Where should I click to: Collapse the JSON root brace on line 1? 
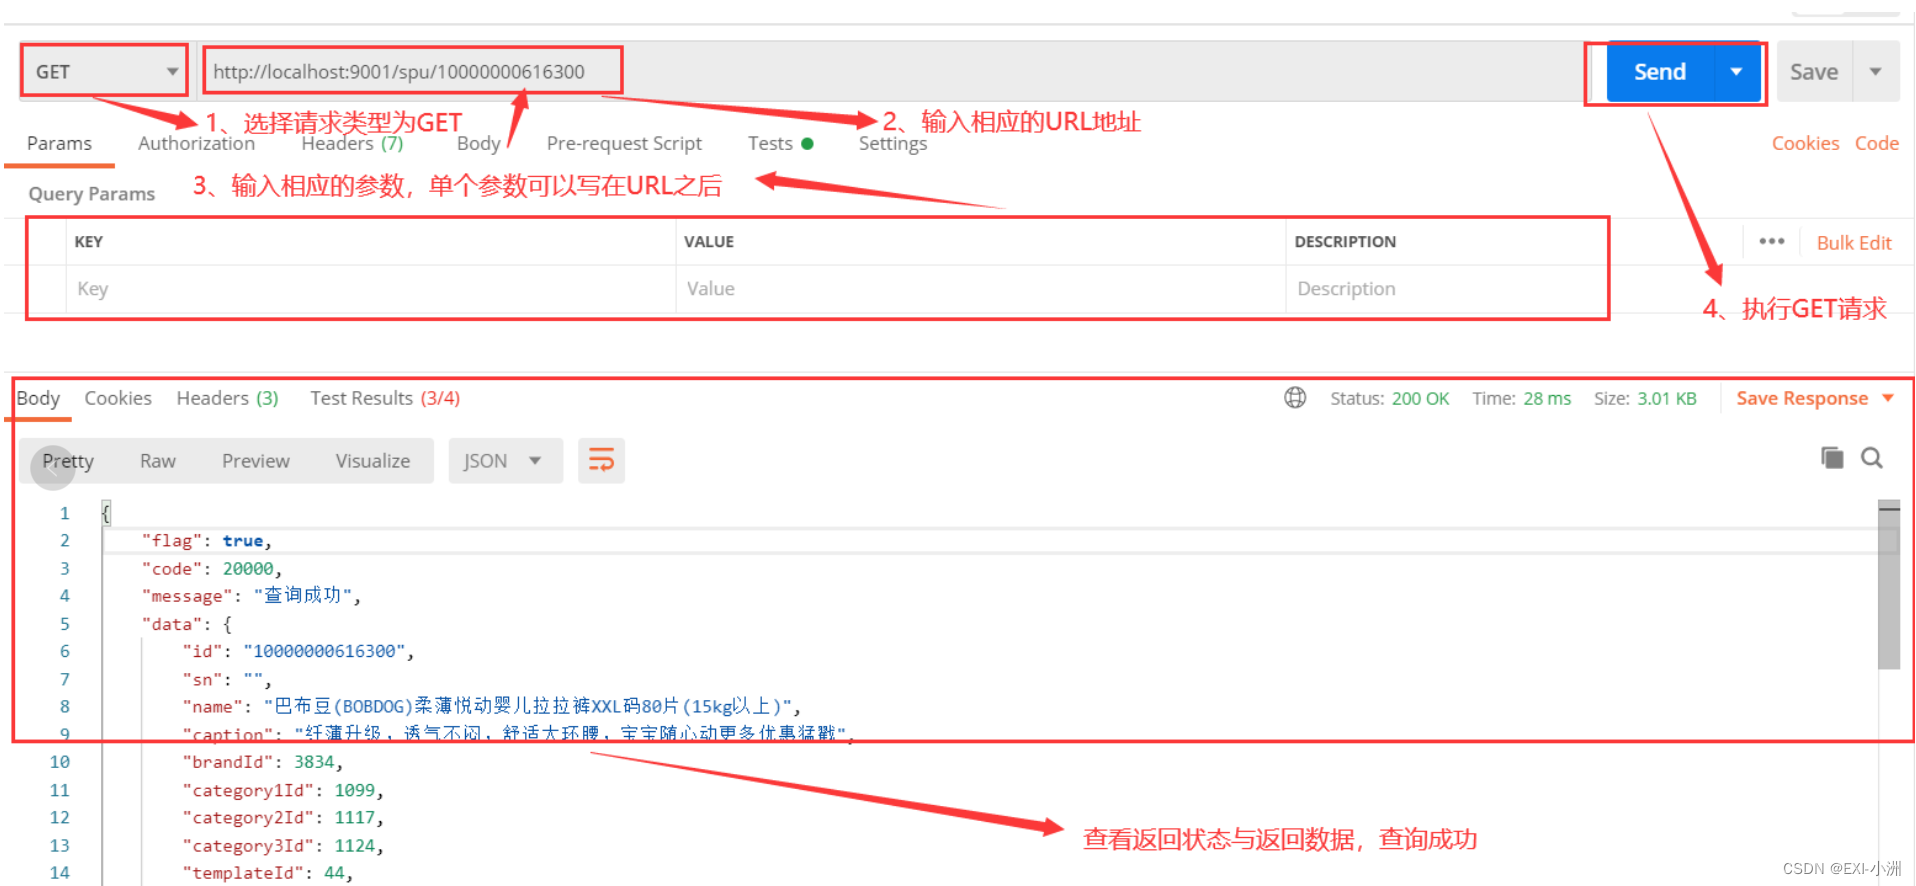(106, 513)
